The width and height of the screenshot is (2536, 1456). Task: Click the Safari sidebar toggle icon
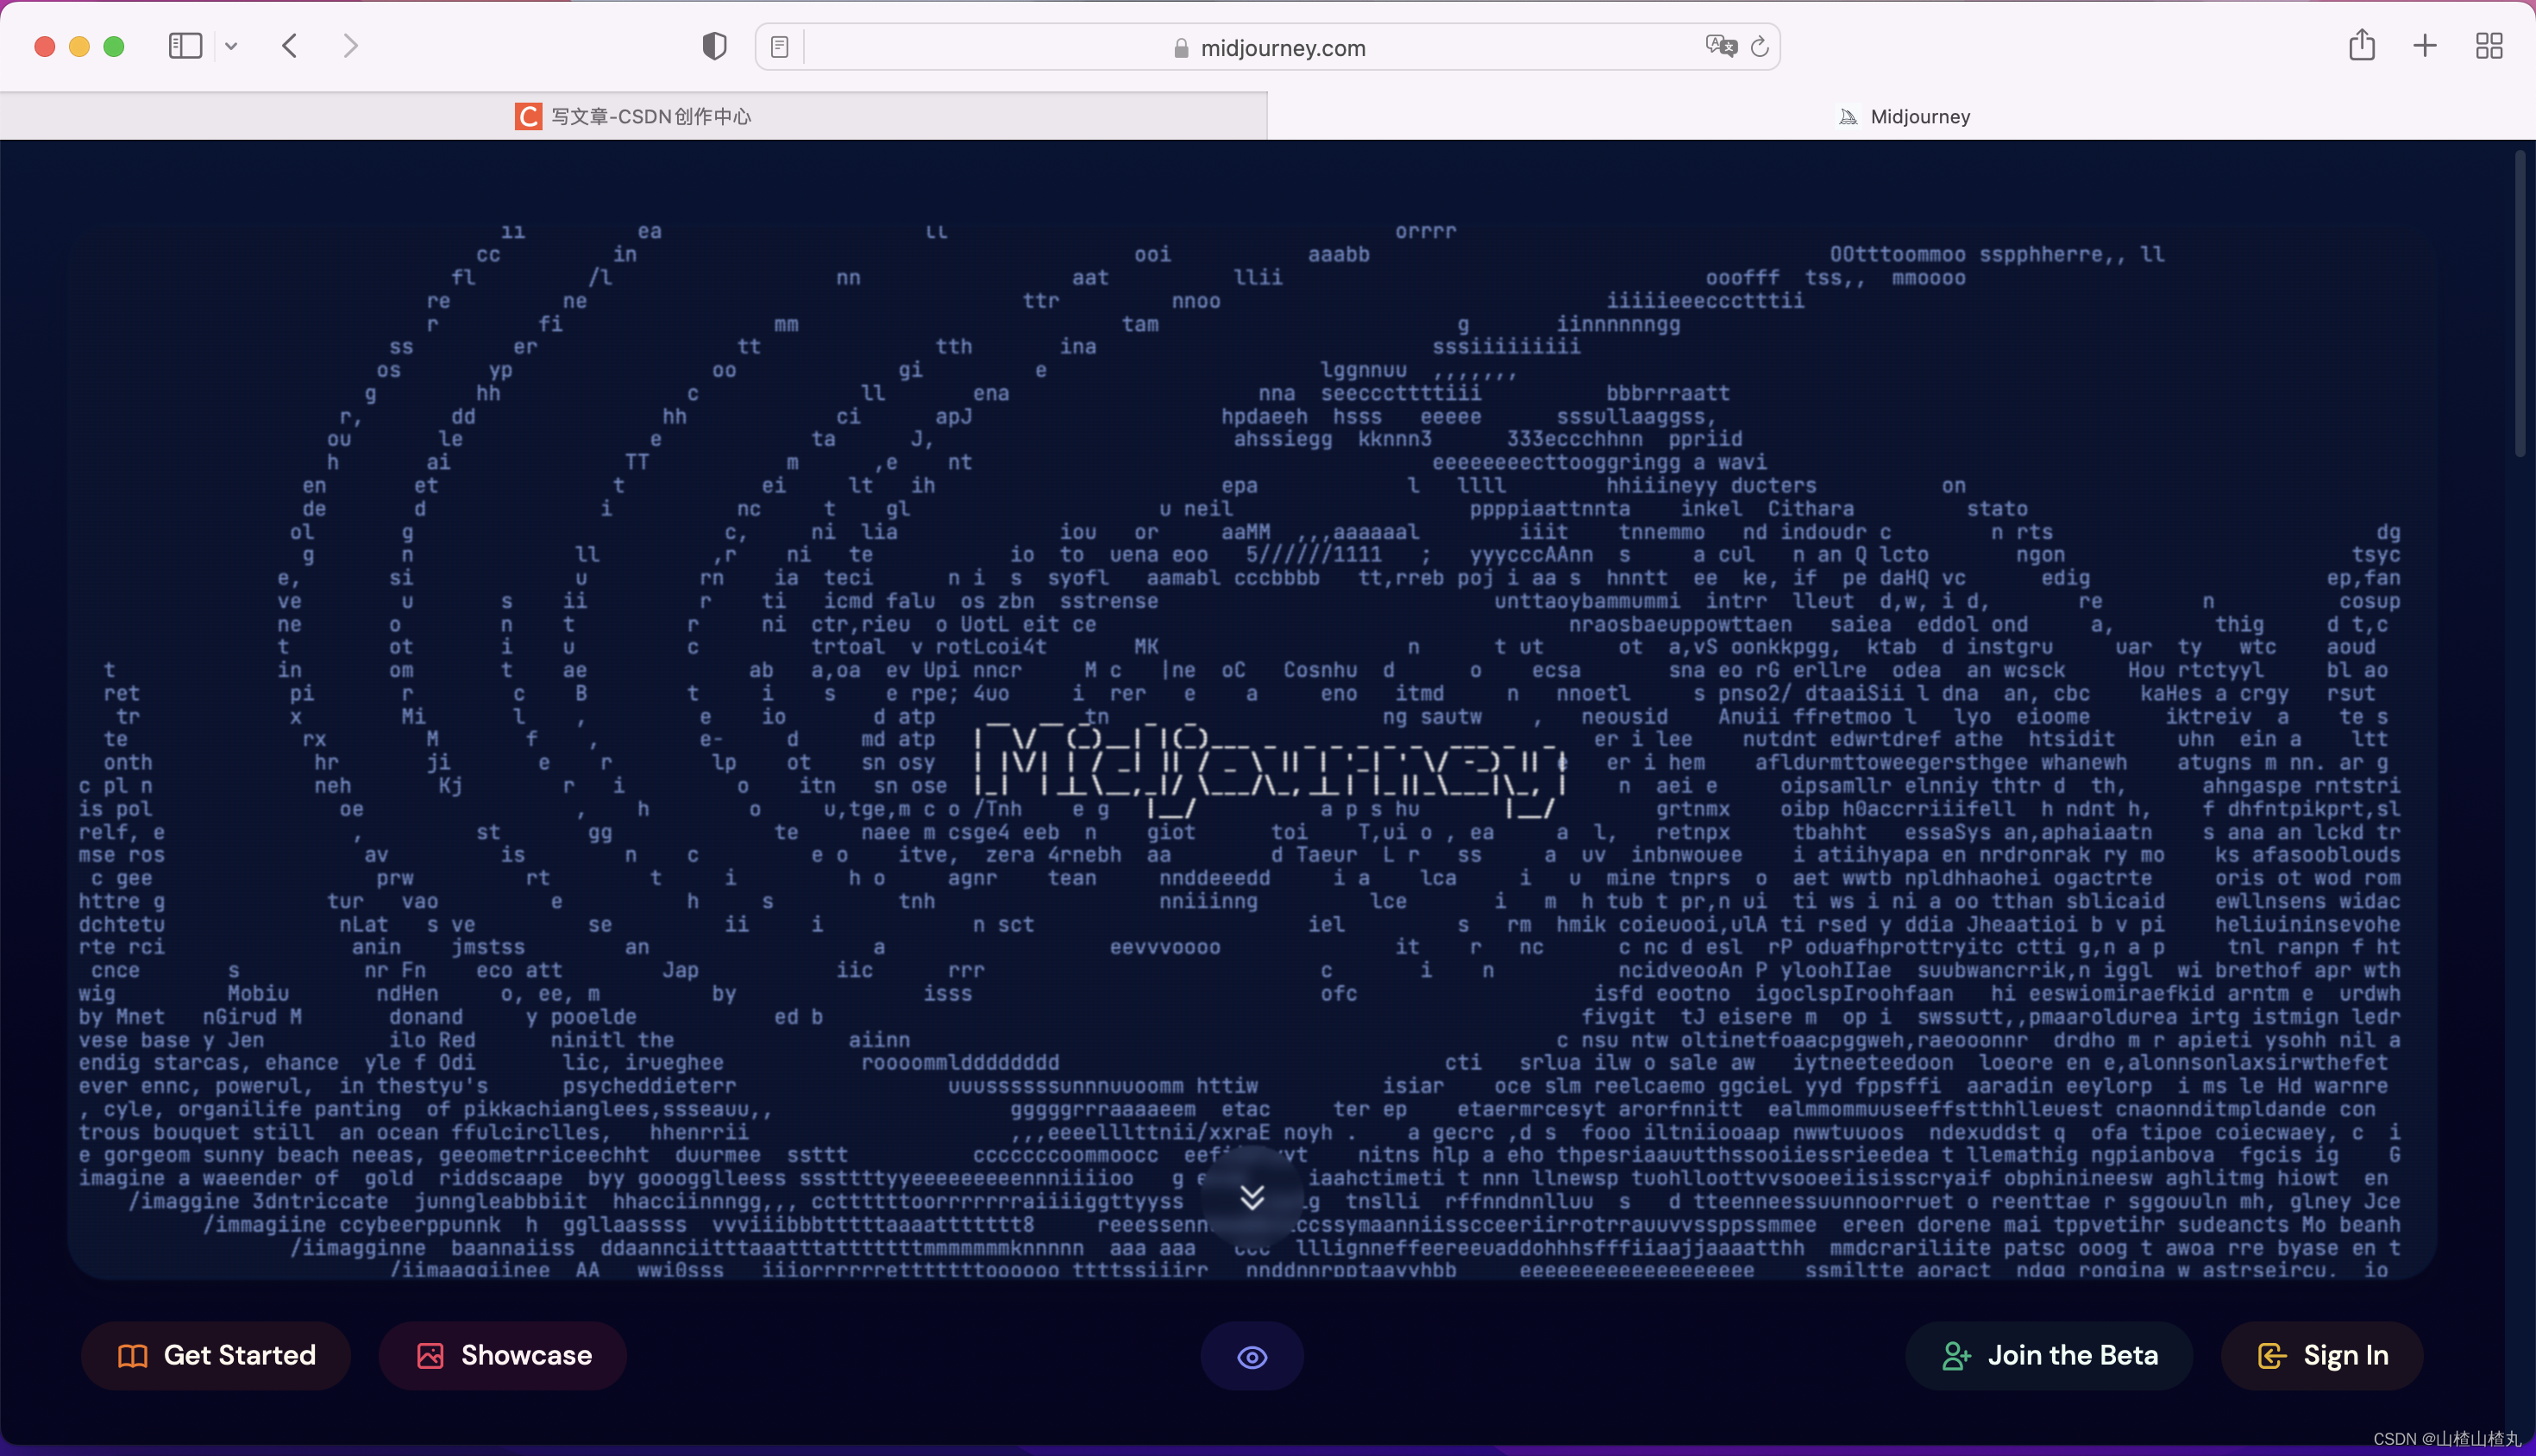[185, 46]
